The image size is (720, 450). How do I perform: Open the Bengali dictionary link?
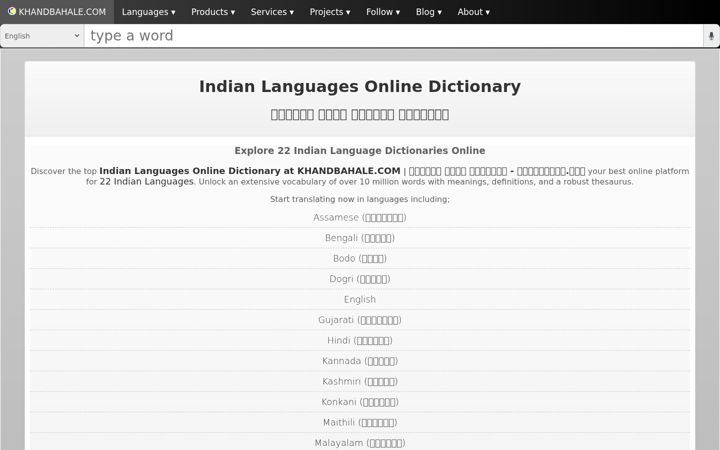[x=360, y=238]
